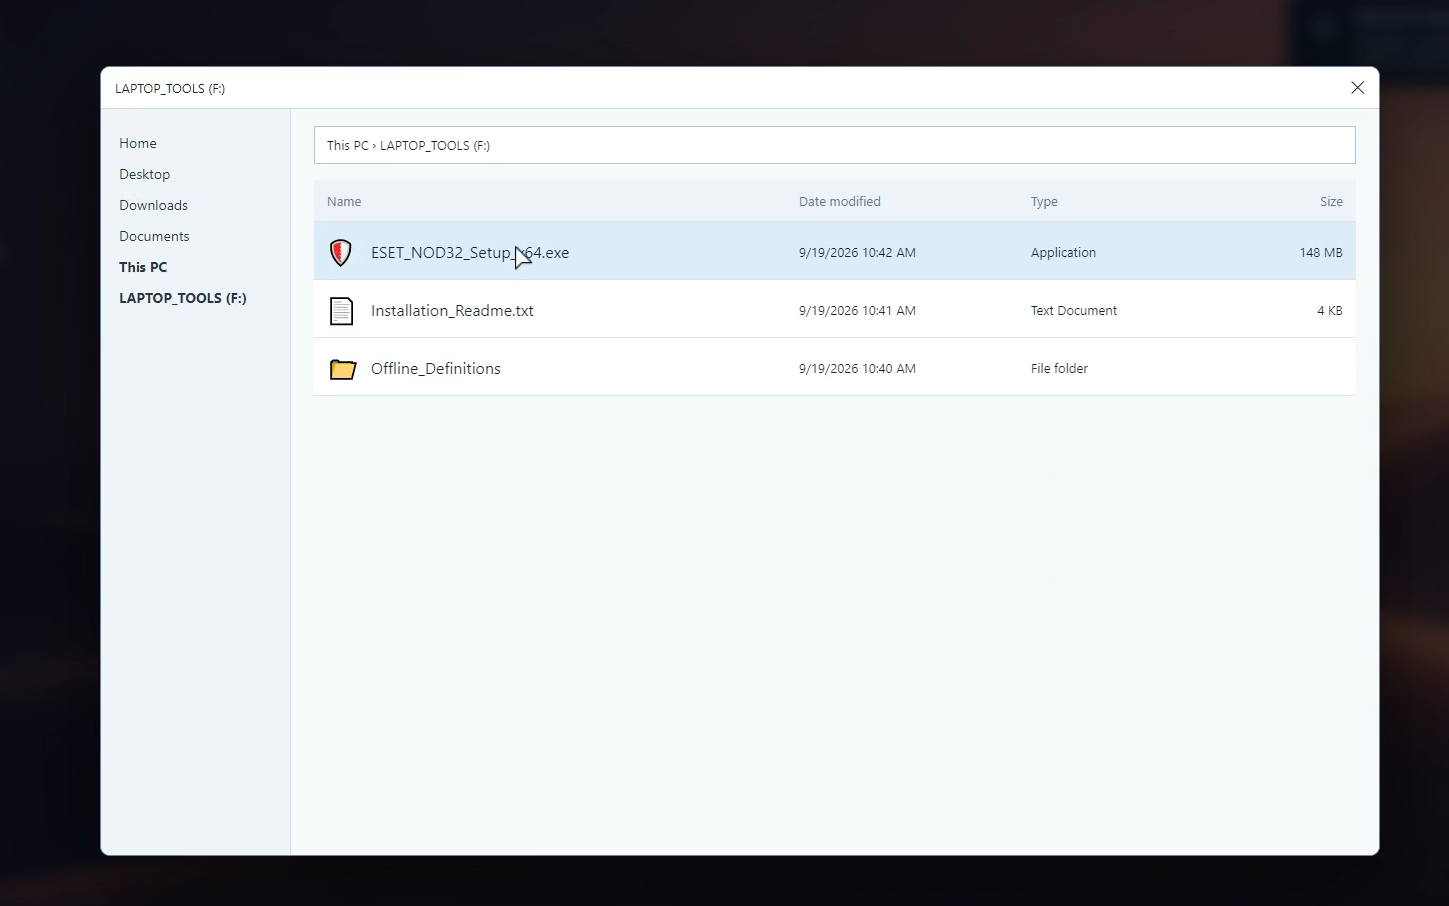1449x906 pixels.
Task: Click the Text Document type cell
Action: [x=1074, y=311]
